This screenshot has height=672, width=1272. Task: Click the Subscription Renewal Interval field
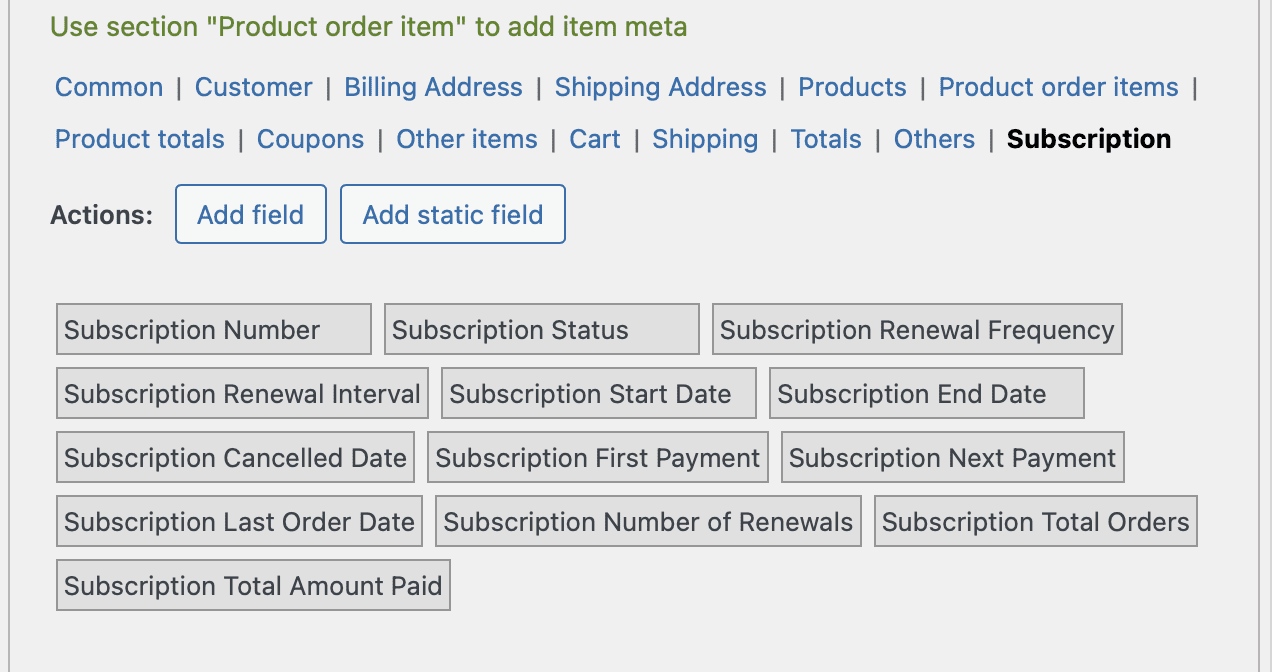tap(242, 394)
